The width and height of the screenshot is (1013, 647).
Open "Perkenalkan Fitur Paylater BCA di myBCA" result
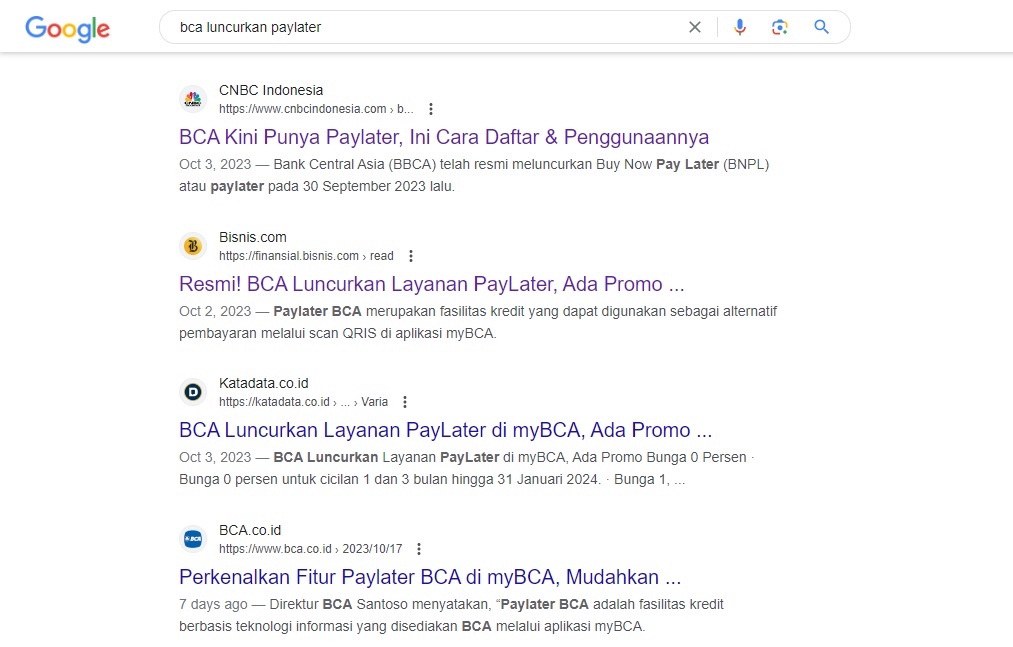tap(430, 577)
